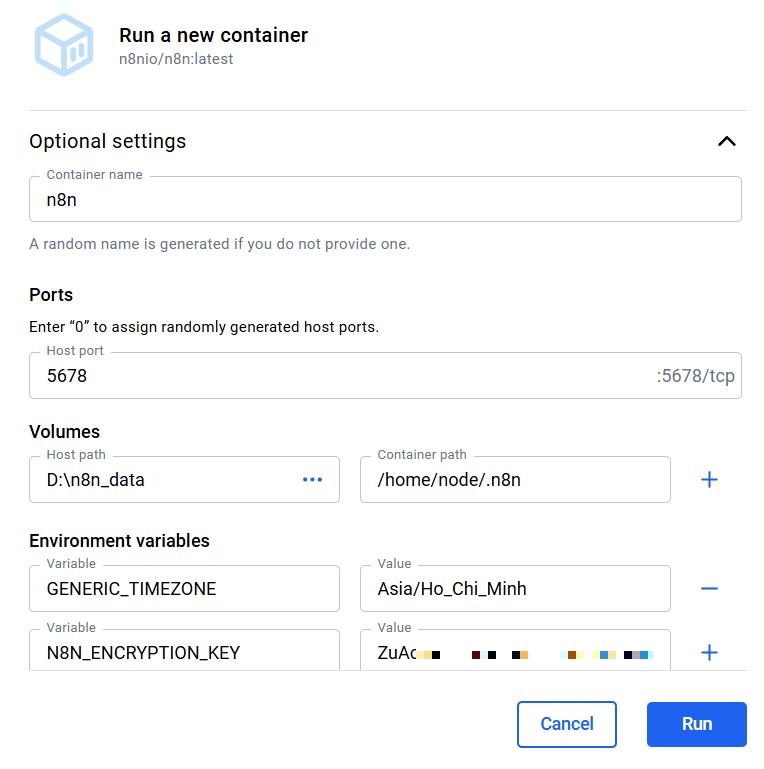Click the Run a new container title

pos(213,35)
